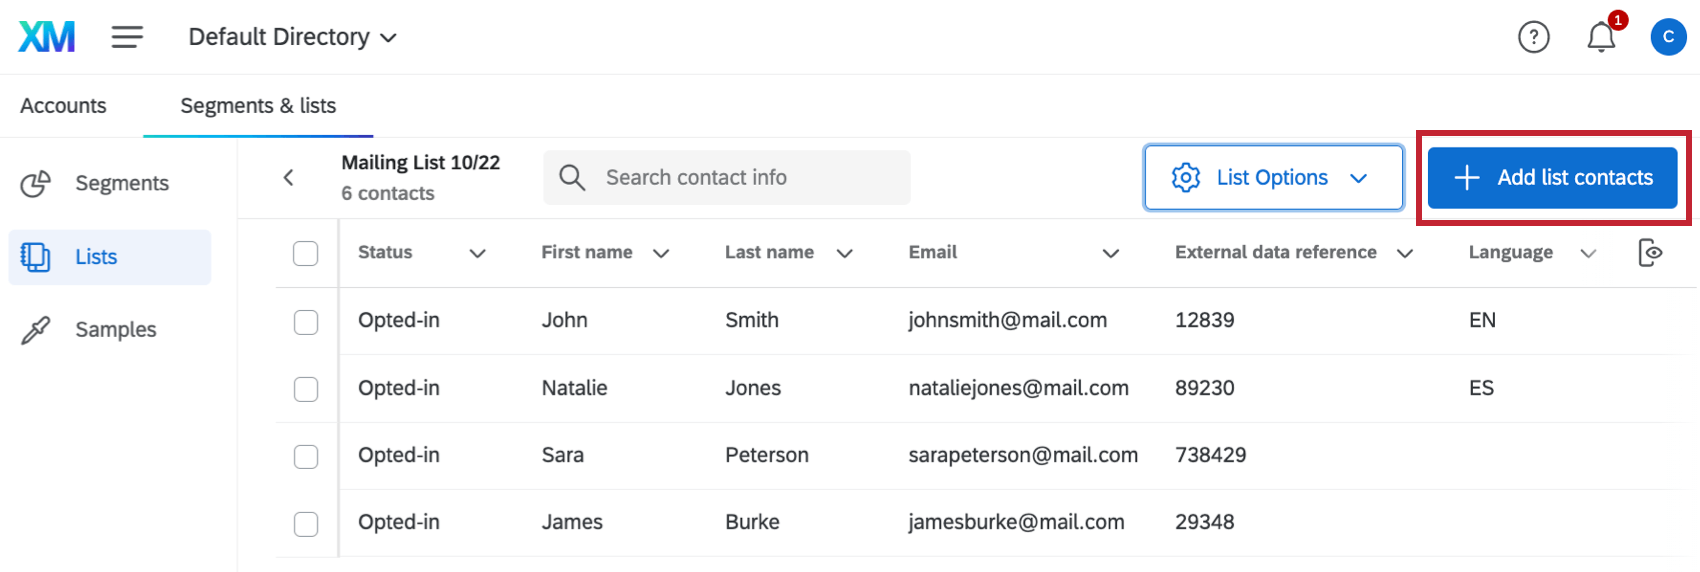The width and height of the screenshot is (1700, 572).
Task: Open the Status column dropdown arrow
Action: 478,254
